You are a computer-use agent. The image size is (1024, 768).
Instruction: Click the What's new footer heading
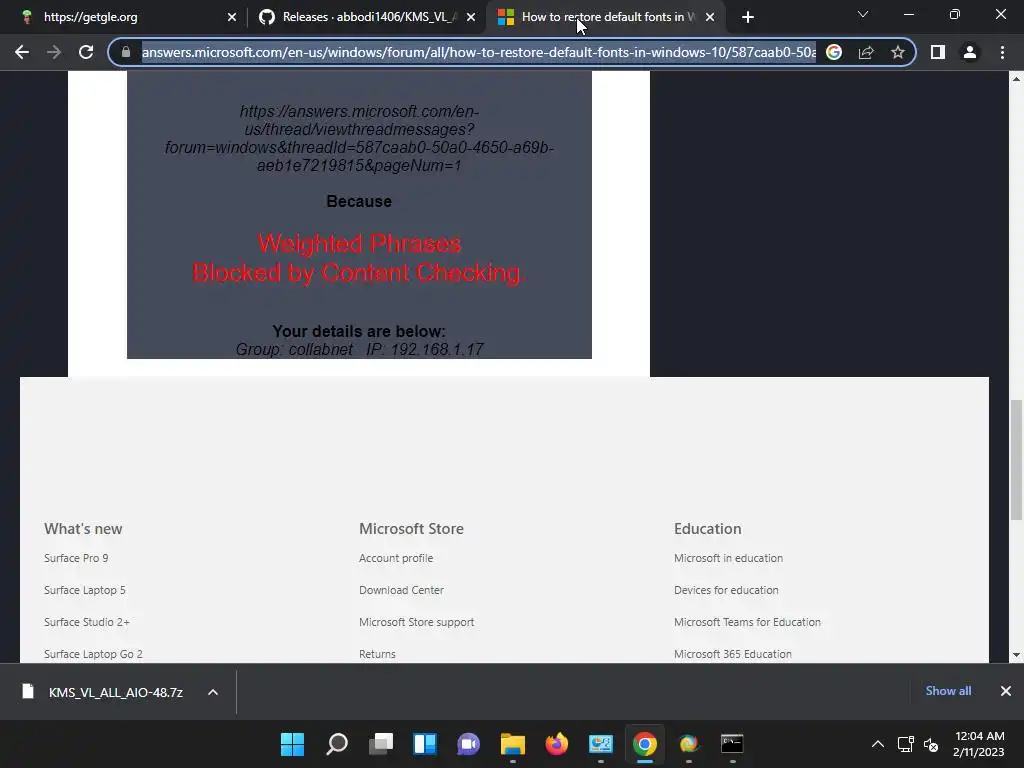(83, 529)
